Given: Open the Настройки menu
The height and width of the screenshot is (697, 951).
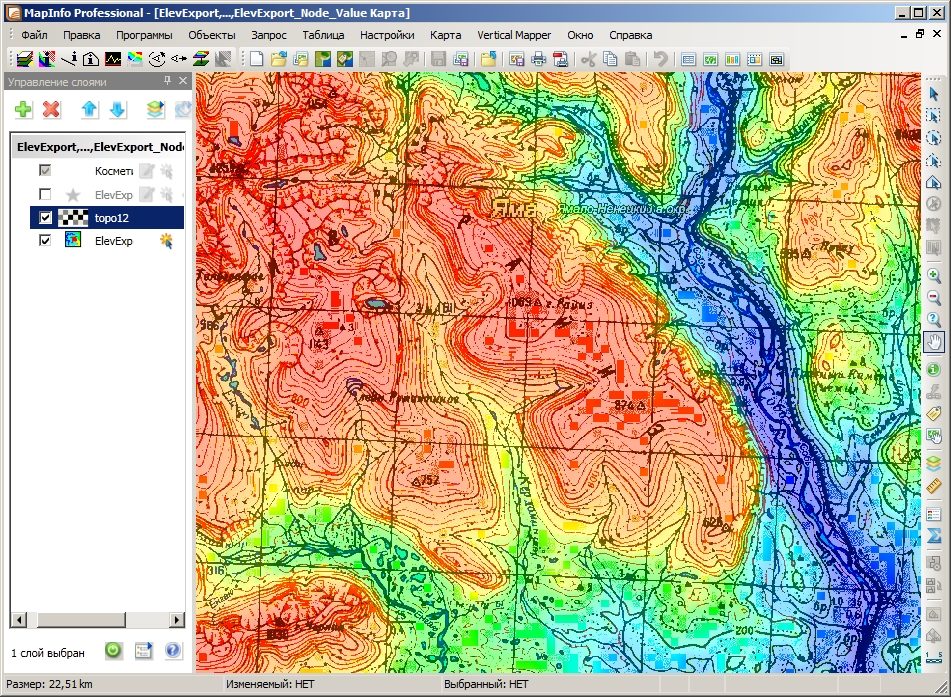Looking at the screenshot, I should click(x=387, y=35).
